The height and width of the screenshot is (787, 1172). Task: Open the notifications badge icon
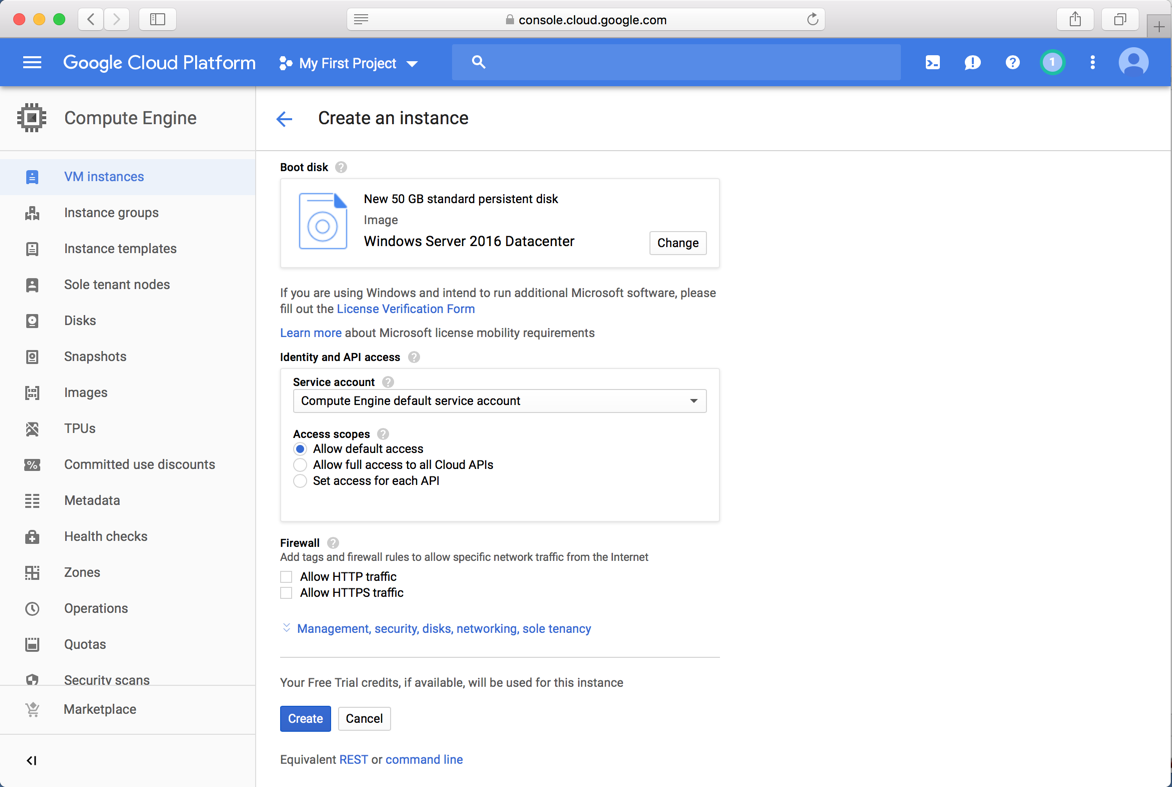[1052, 63]
